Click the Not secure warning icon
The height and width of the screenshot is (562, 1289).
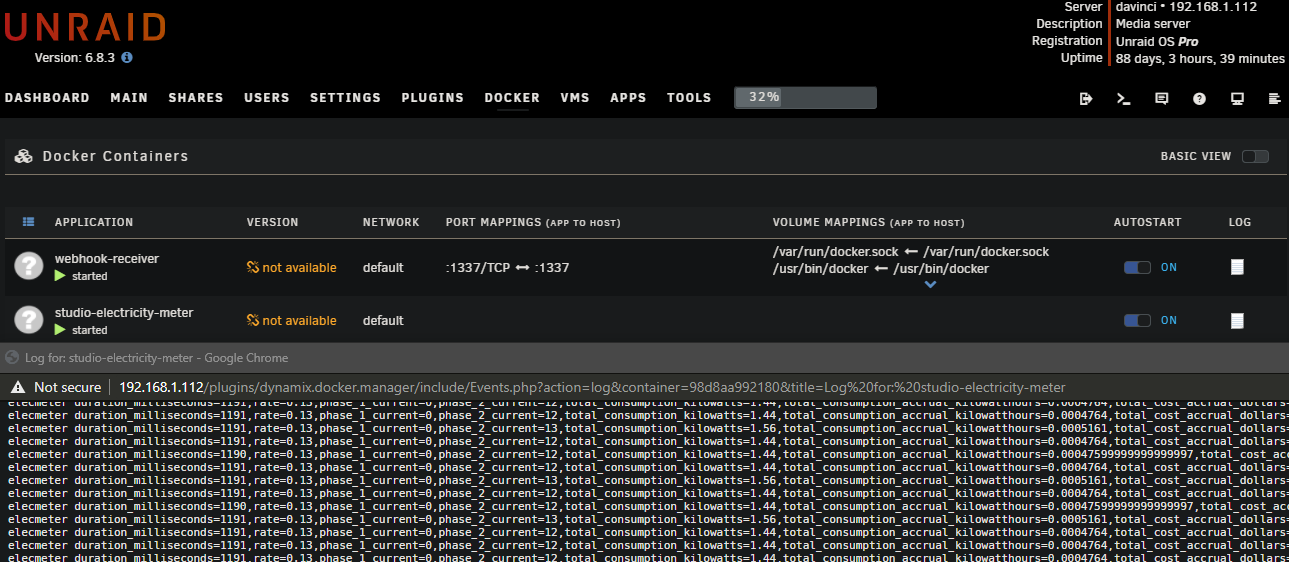coord(18,387)
